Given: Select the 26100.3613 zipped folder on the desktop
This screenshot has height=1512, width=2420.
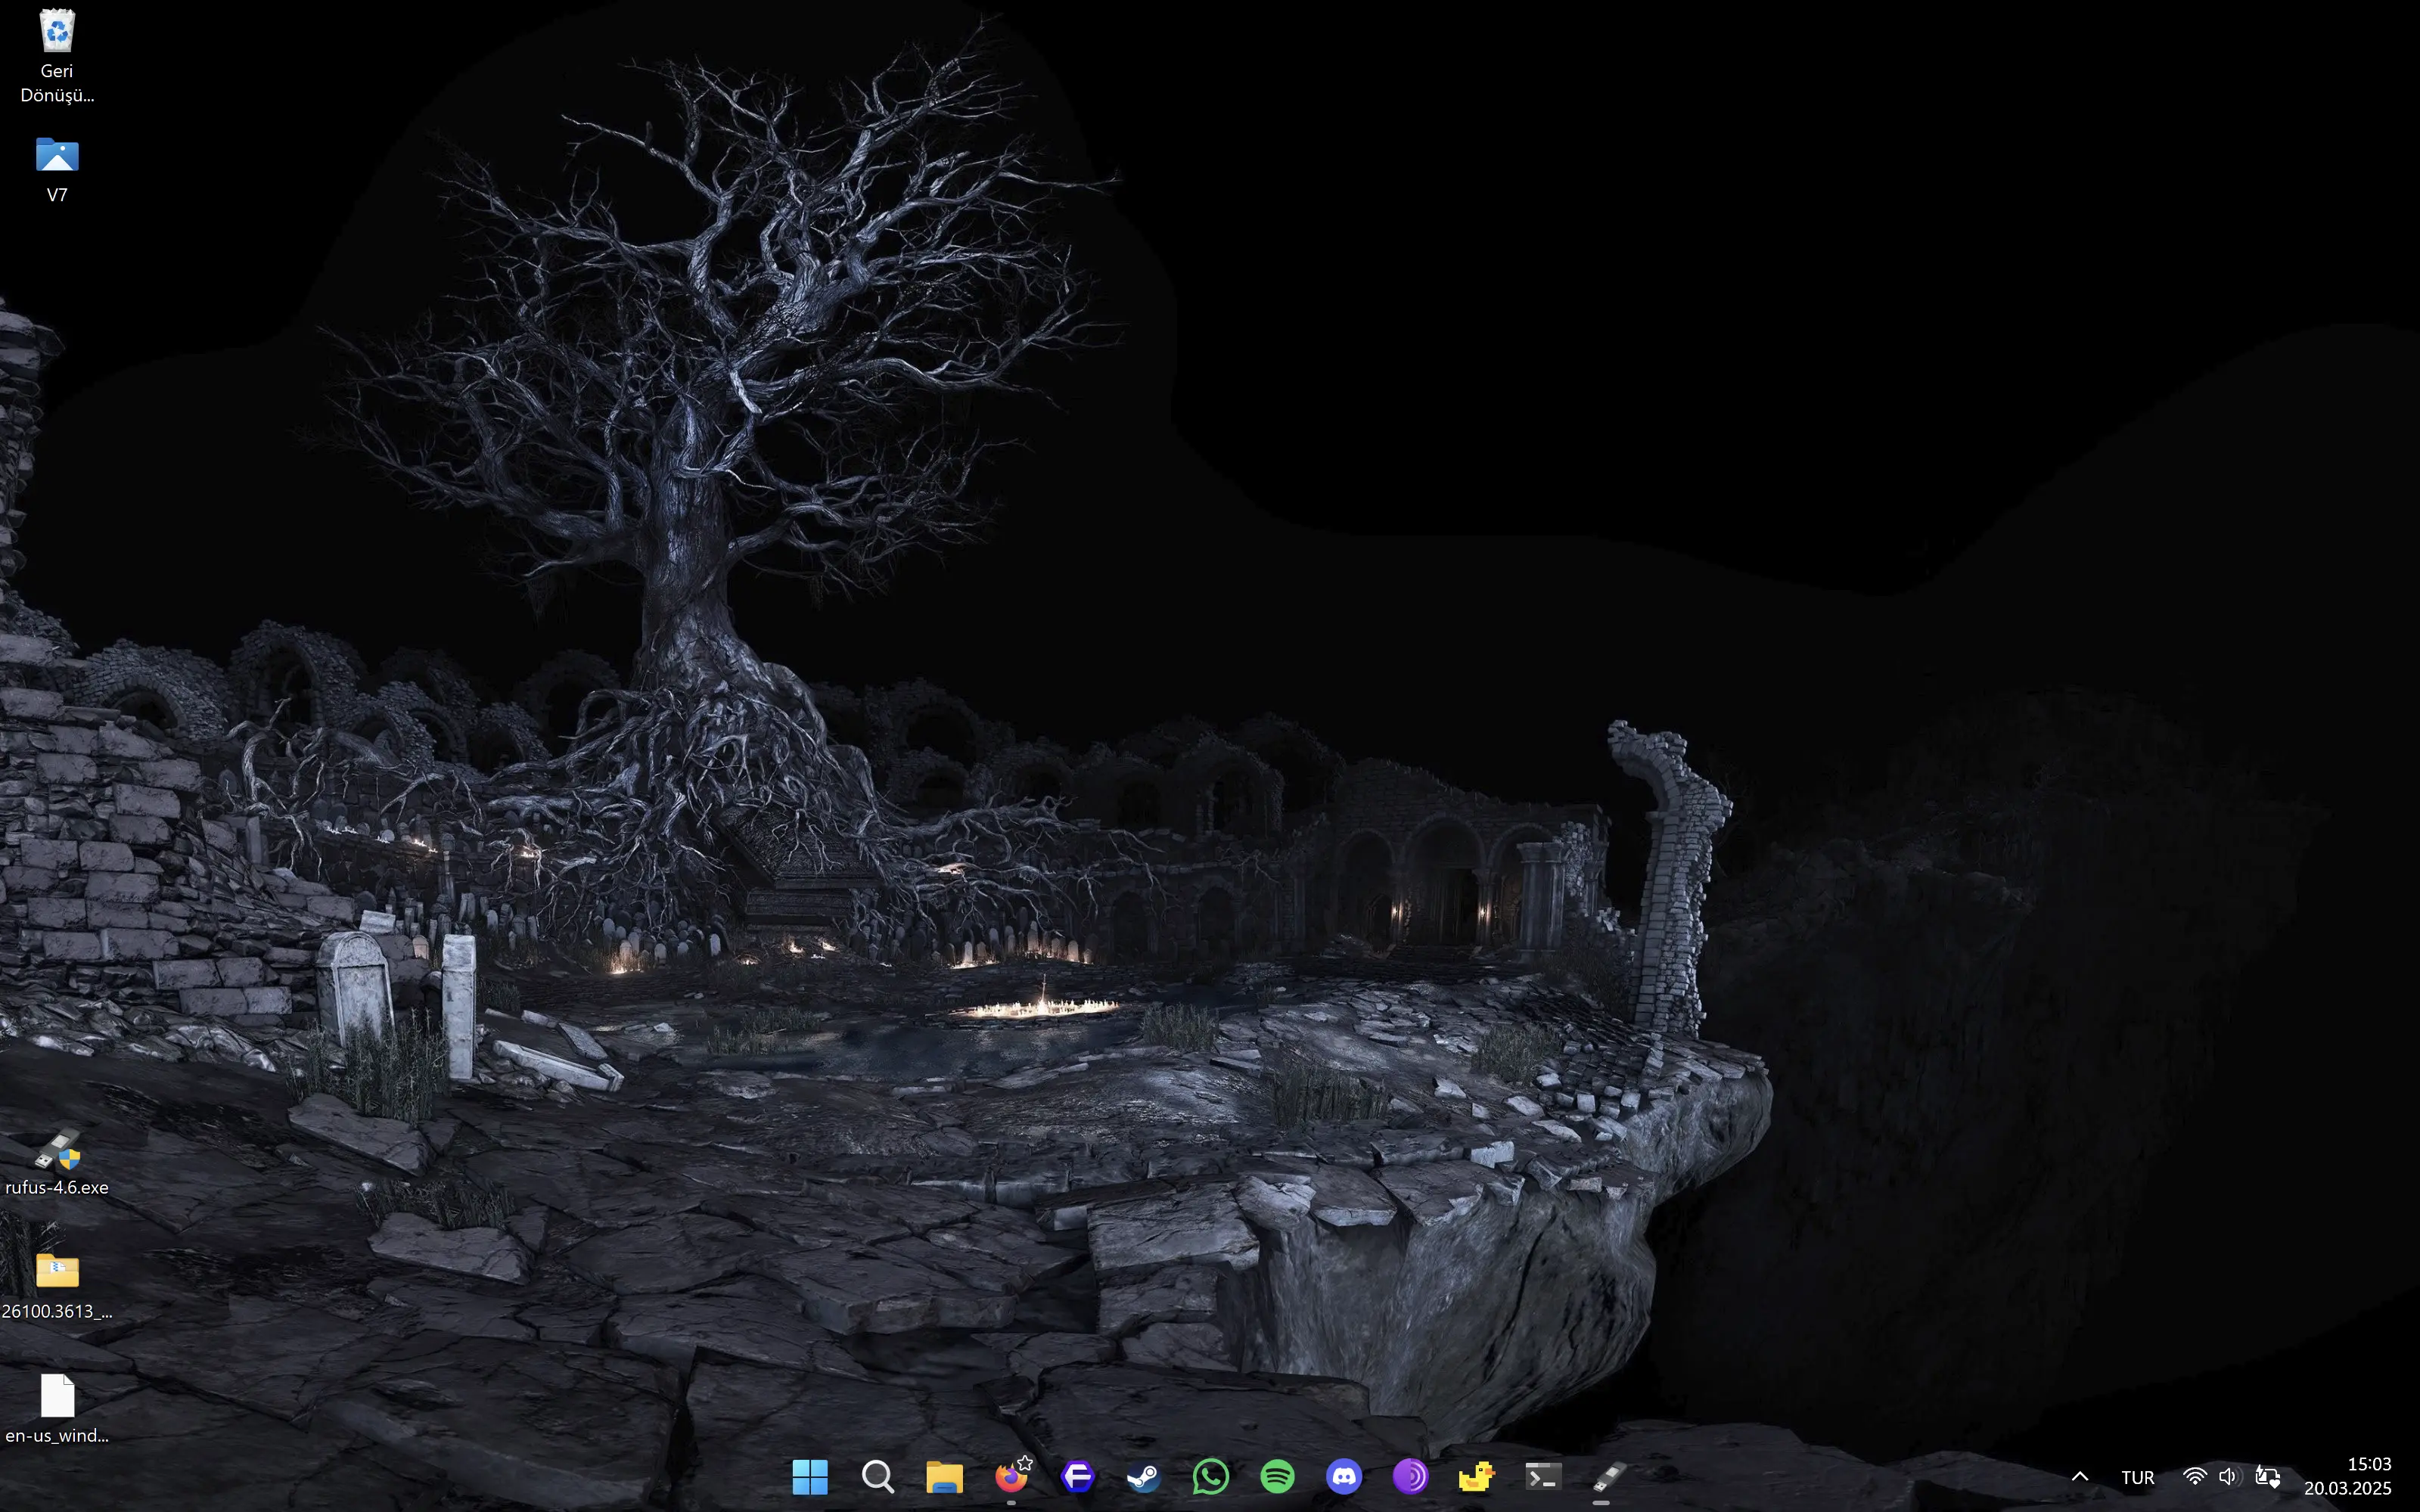Looking at the screenshot, I should click(57, 1287).
